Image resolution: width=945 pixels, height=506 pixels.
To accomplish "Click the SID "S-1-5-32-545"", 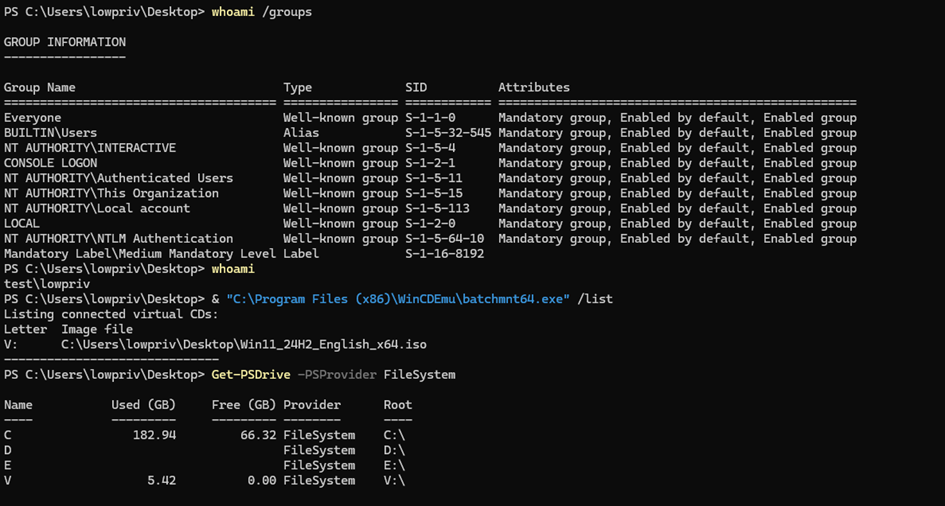I will (x=448, y=133).
